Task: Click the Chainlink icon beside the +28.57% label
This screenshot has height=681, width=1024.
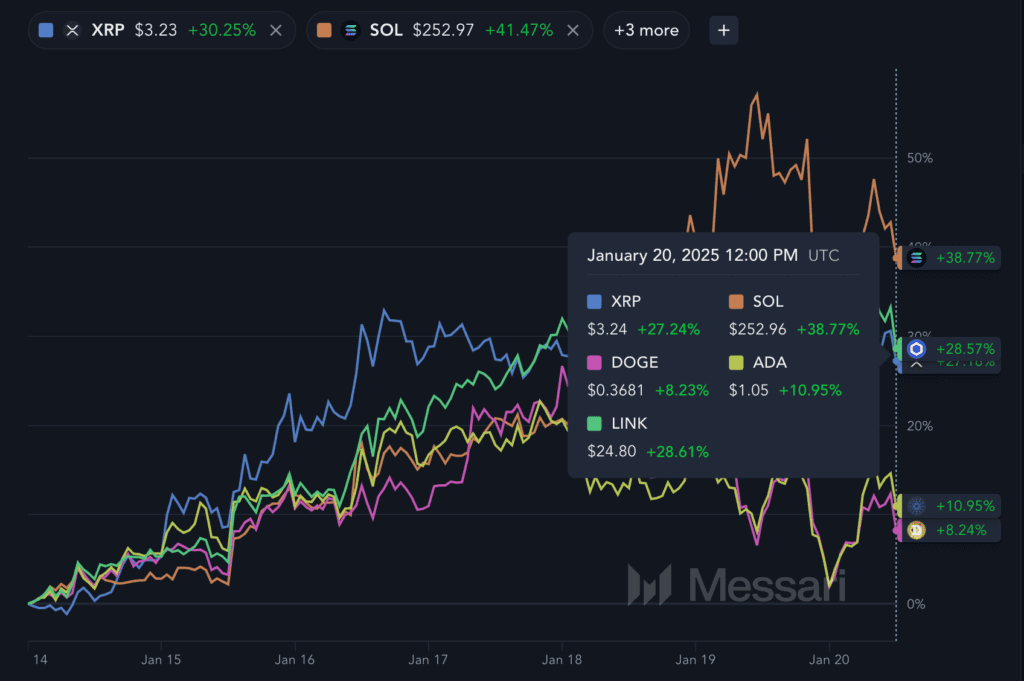Action: pos(916,349)
